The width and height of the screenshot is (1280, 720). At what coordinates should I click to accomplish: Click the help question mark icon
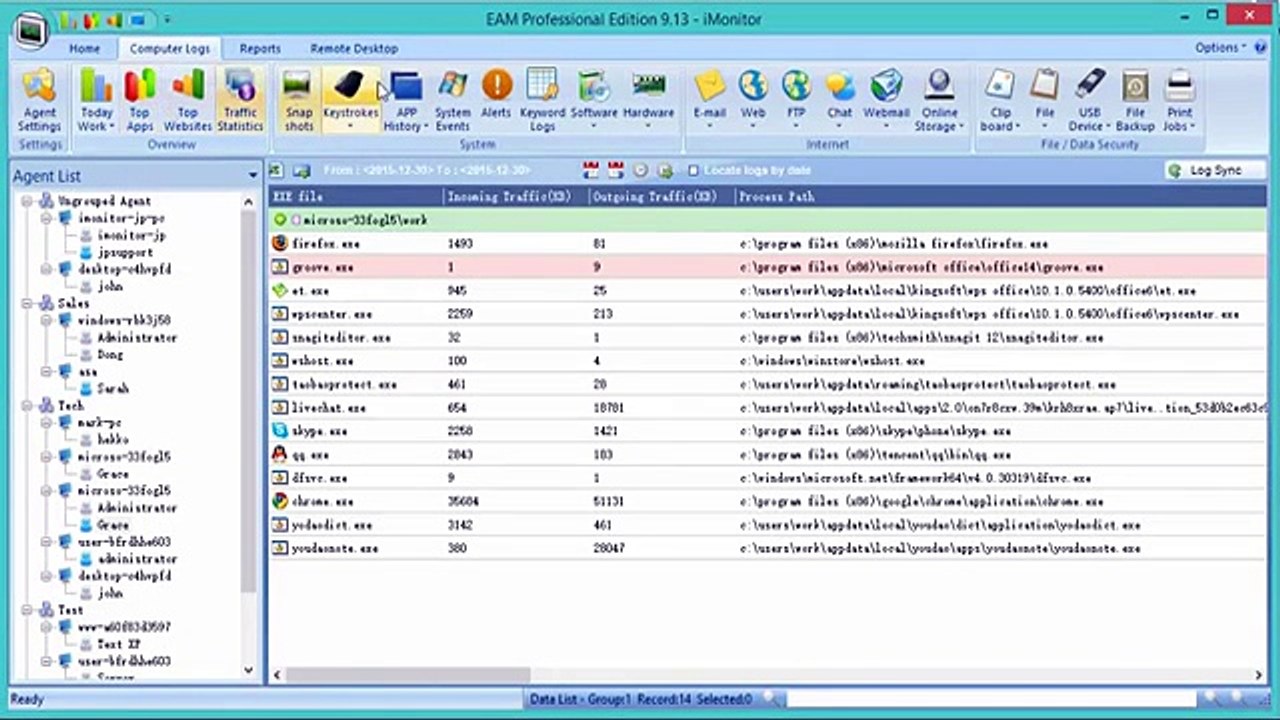click(x=1263, y=47)
